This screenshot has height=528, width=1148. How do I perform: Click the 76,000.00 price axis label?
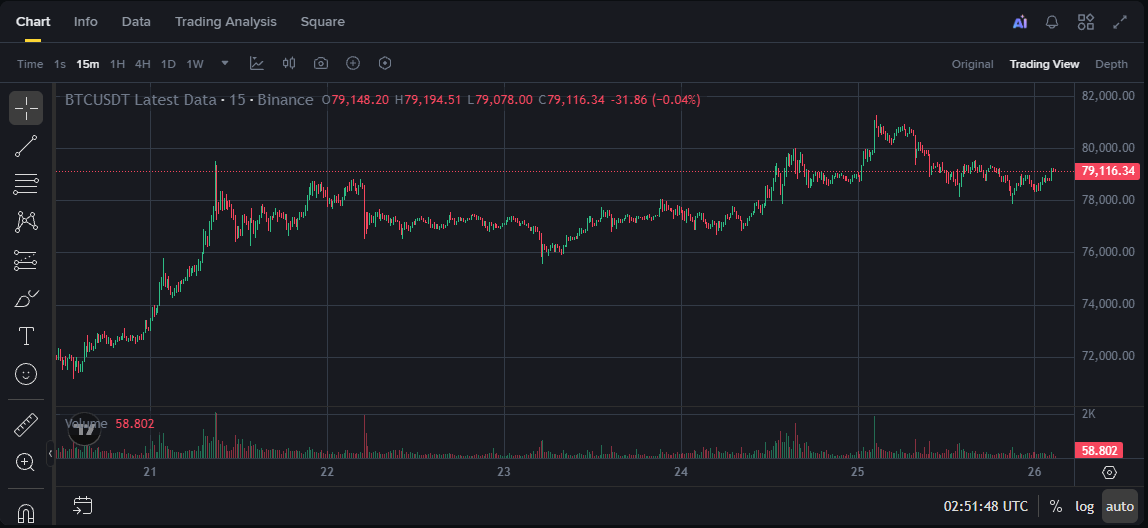tap(1108, 252)
